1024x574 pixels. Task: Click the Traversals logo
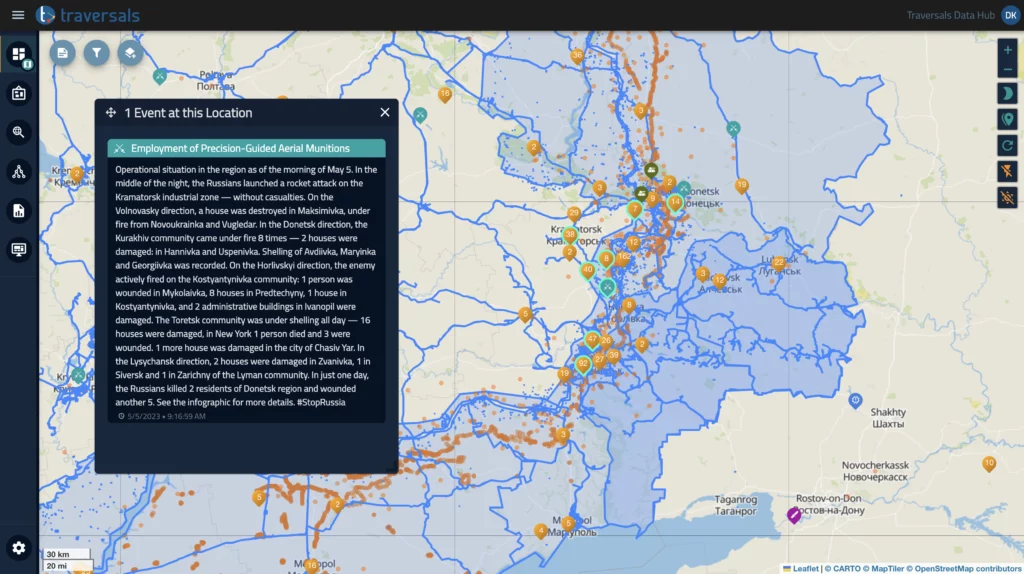[88, 14]
